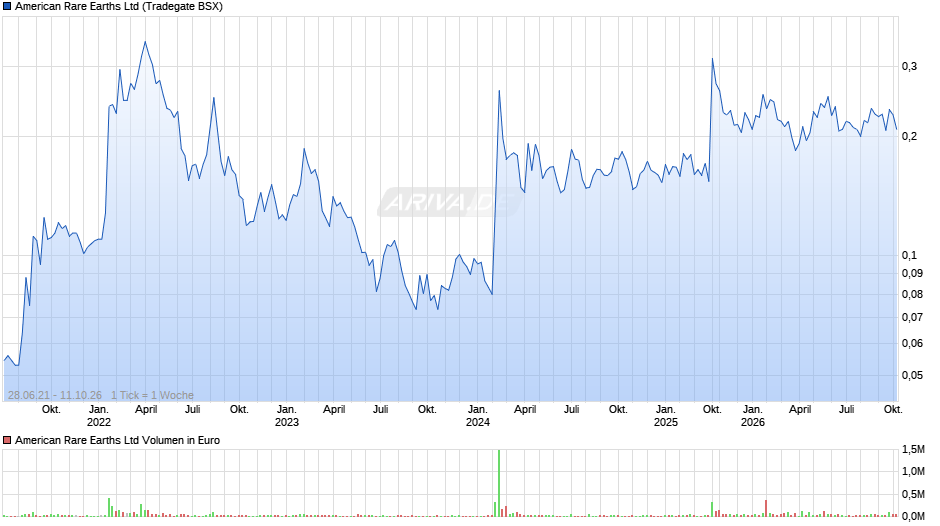Click the 0,05 price axis label

[912, 375]
